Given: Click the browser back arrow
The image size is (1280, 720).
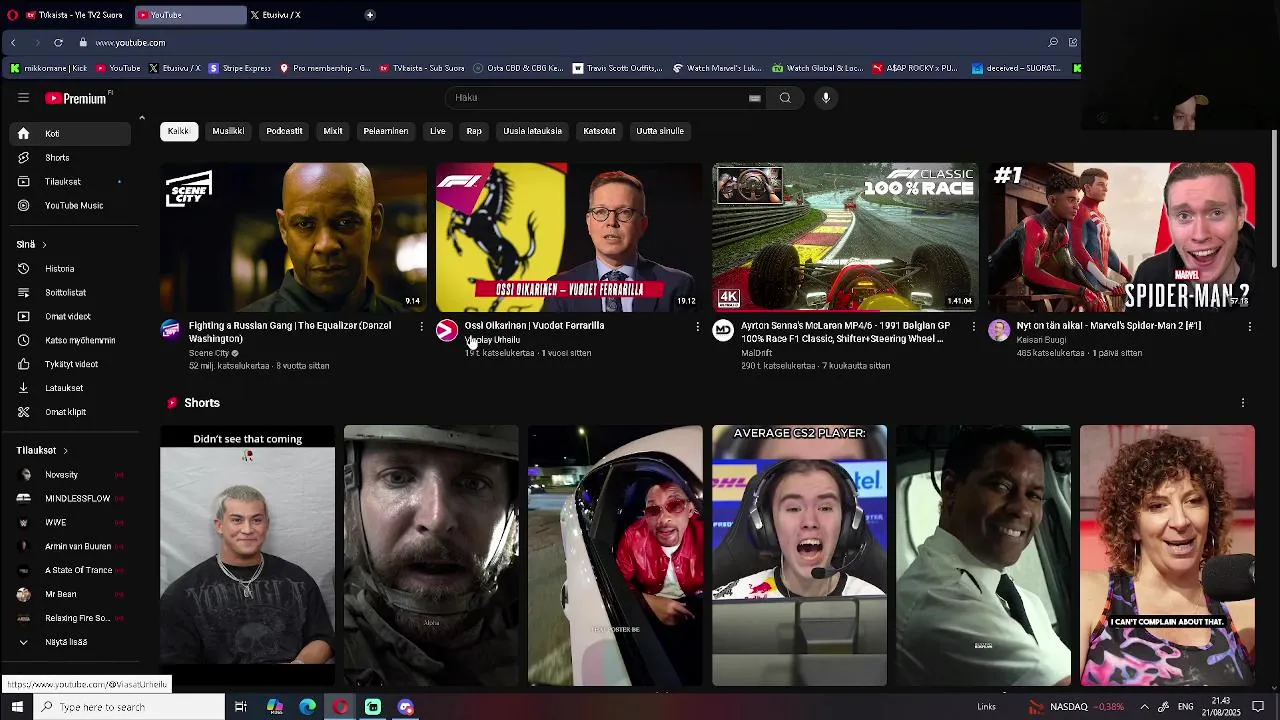Looking at the screenshot, I should click(13, 43).
